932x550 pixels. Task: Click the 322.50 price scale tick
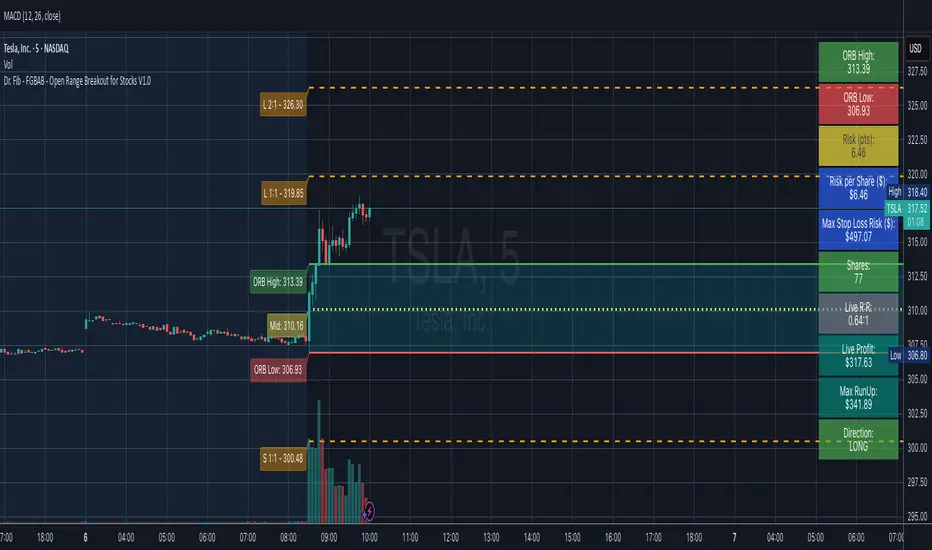[917, 140]
